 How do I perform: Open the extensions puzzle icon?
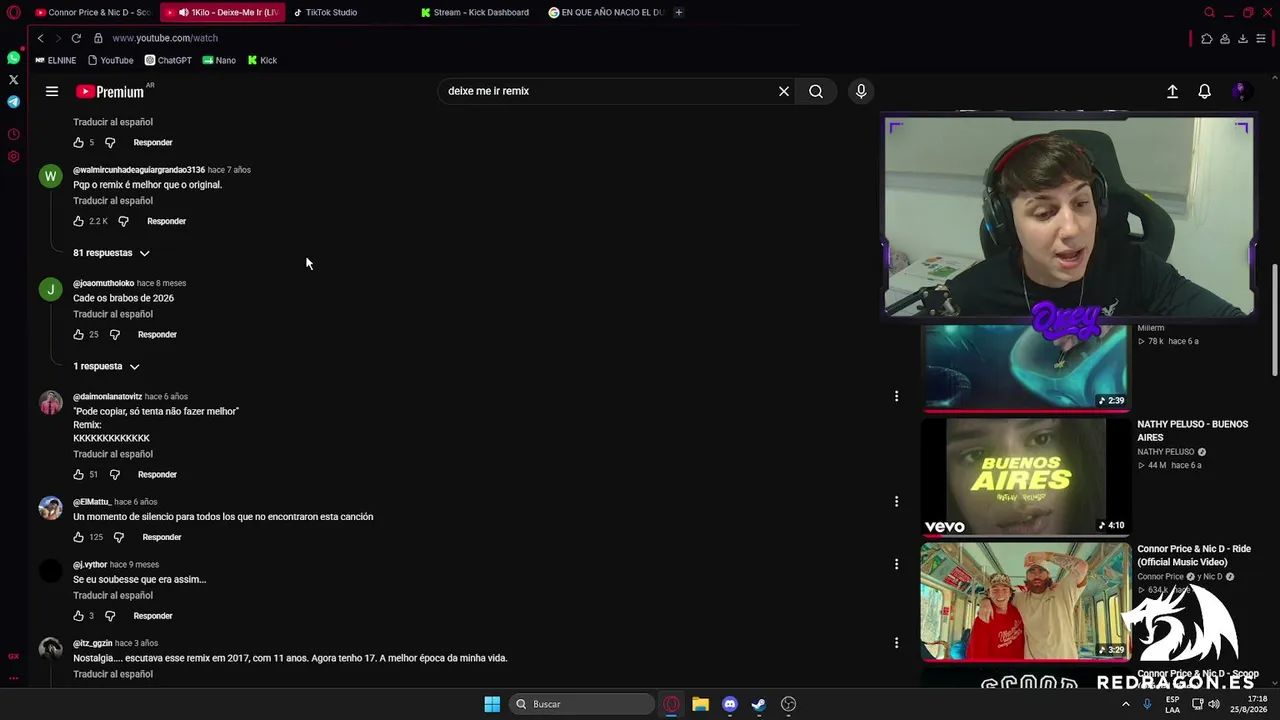coord(1206,39)
